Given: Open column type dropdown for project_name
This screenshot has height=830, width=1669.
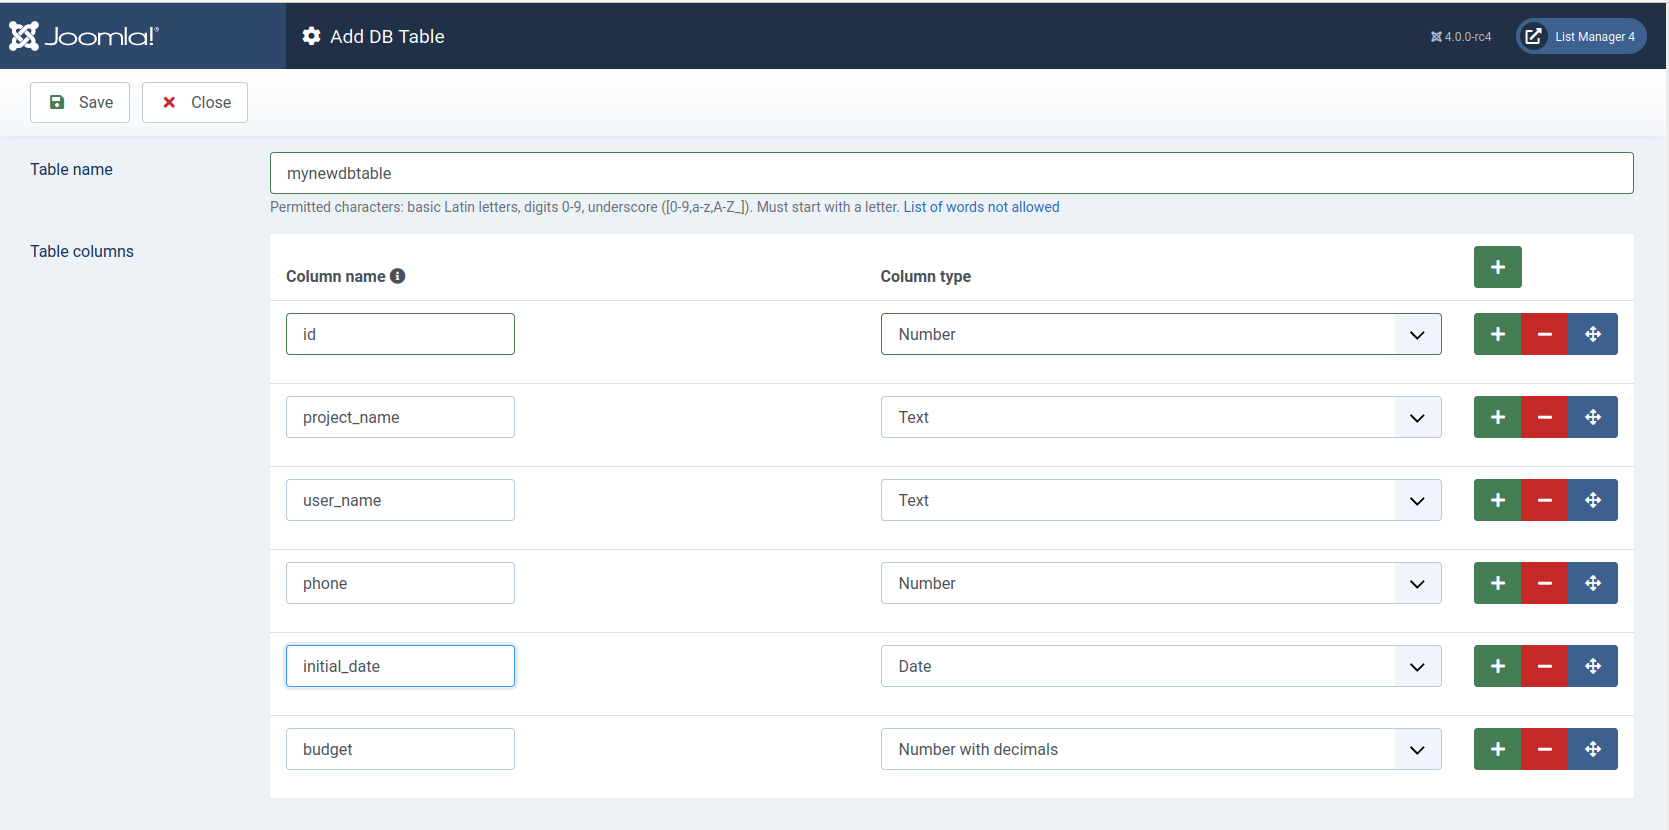Looking at the screenshot, I should coord(1161,417).
